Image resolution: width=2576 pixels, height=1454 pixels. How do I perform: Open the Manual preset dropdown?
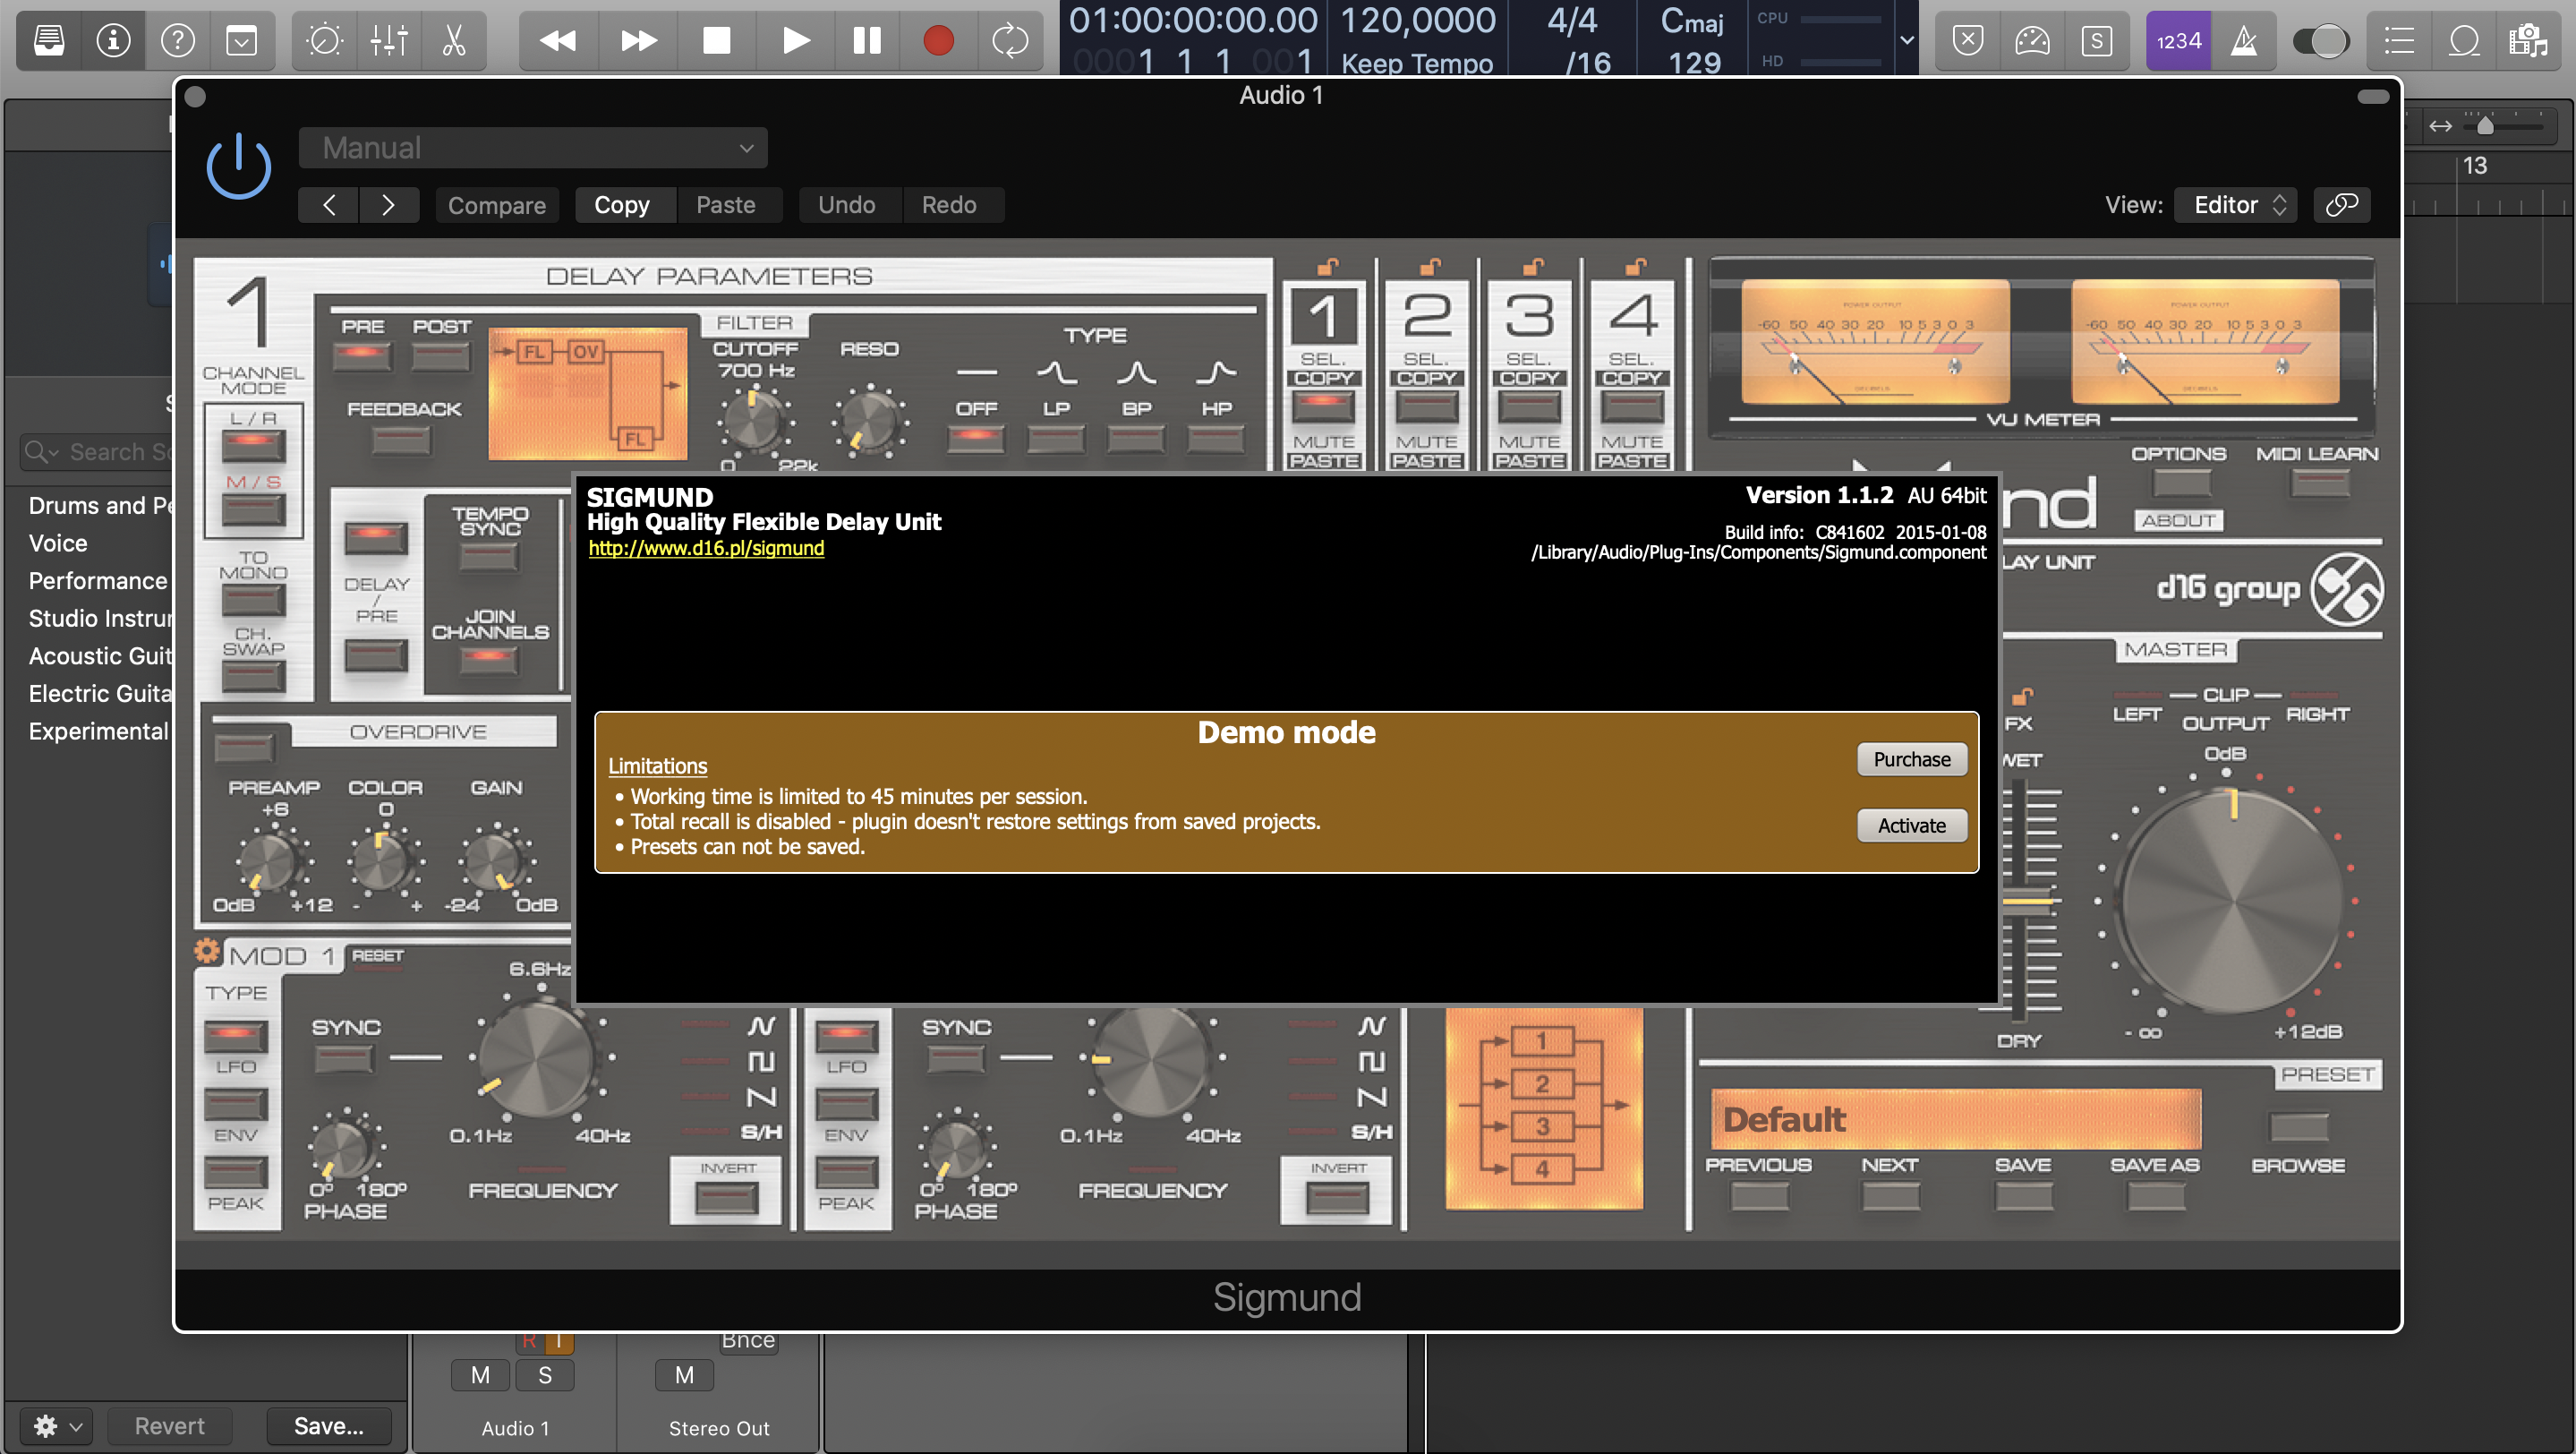click(532, 148)
